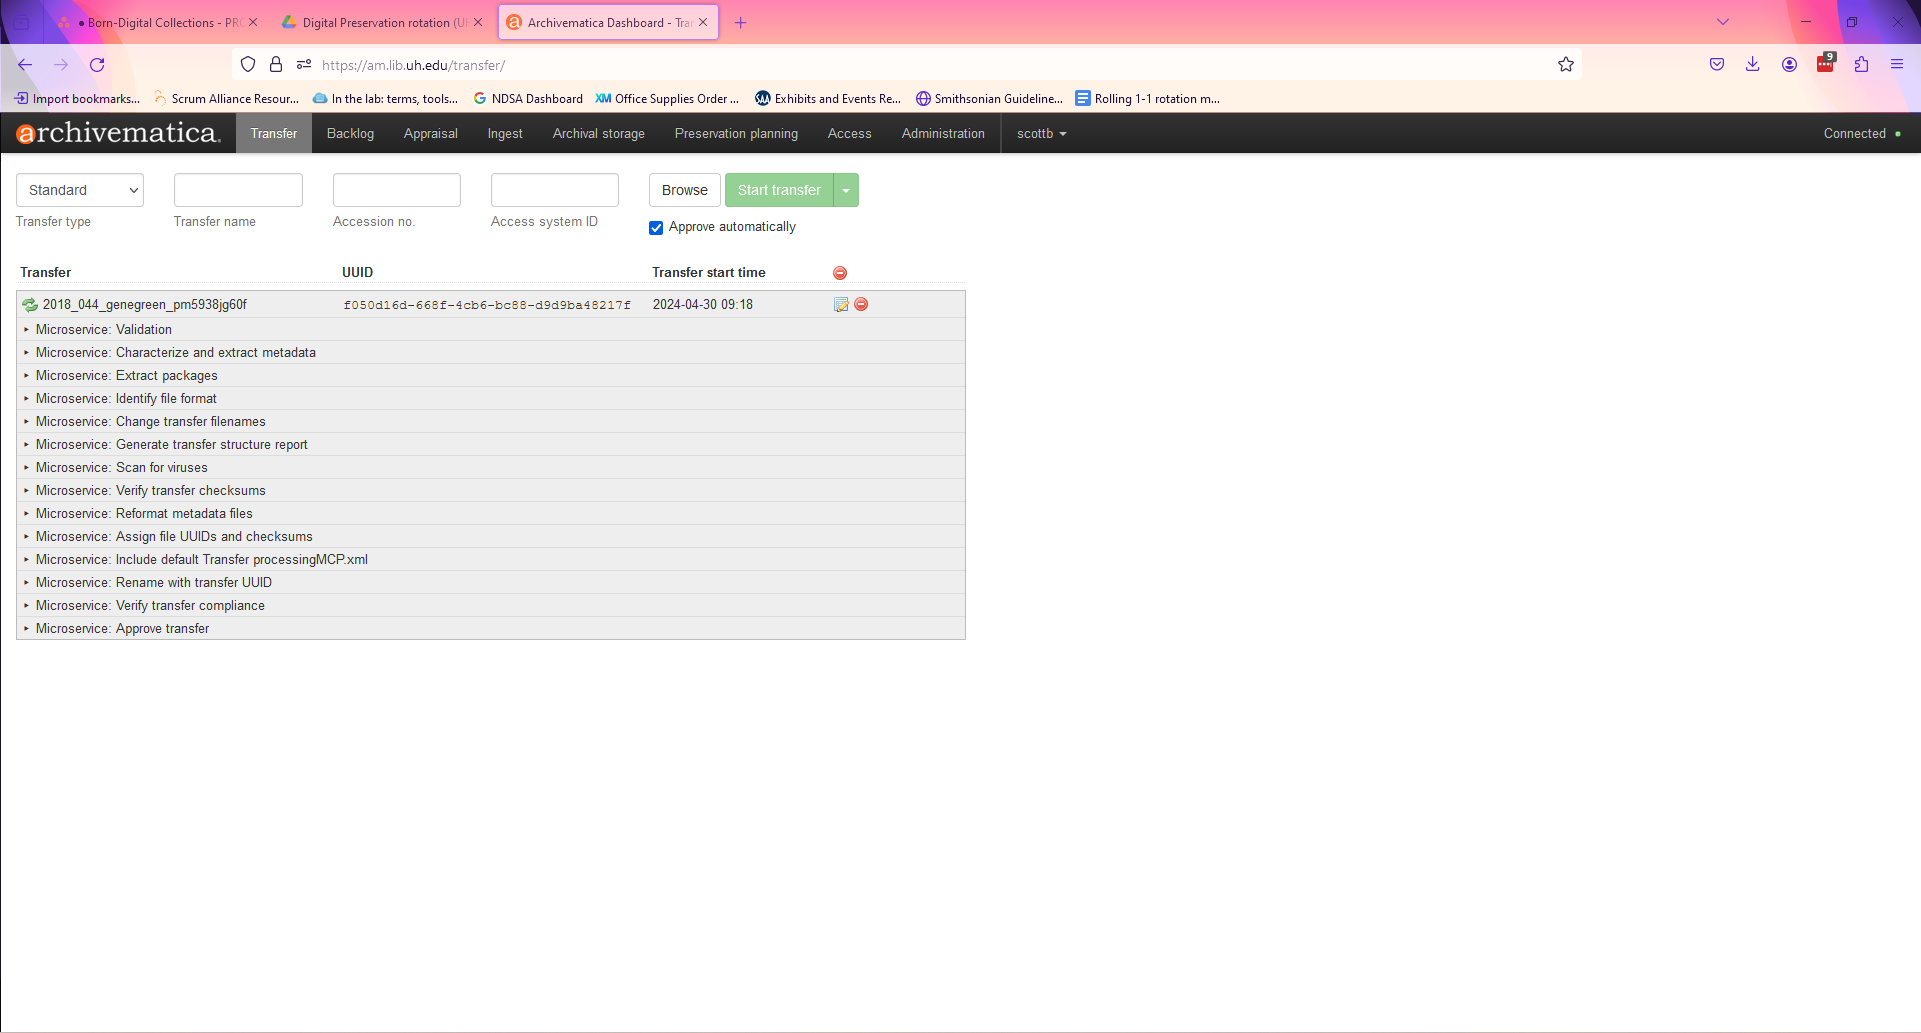Viewport: 1921px width, 1033px height.
Task: Open a new browser tab
Action: (x=740, y=22)
